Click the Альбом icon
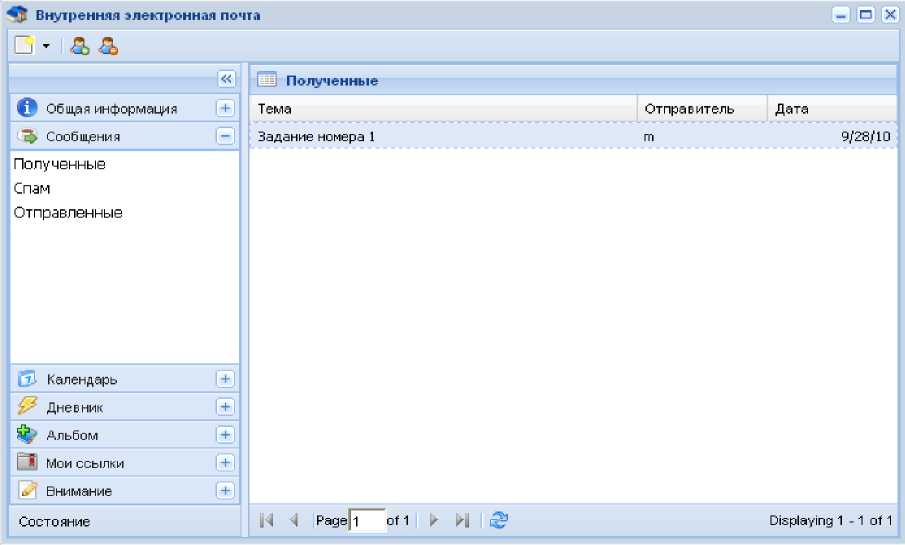 pyautogui.click(x=27, y=434)
